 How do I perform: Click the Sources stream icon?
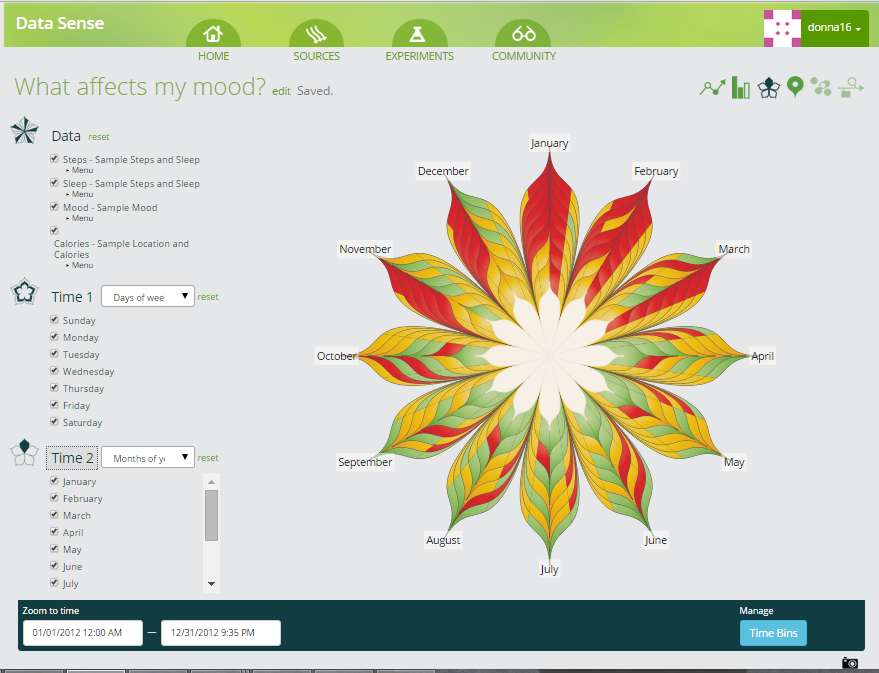(316, 34)
